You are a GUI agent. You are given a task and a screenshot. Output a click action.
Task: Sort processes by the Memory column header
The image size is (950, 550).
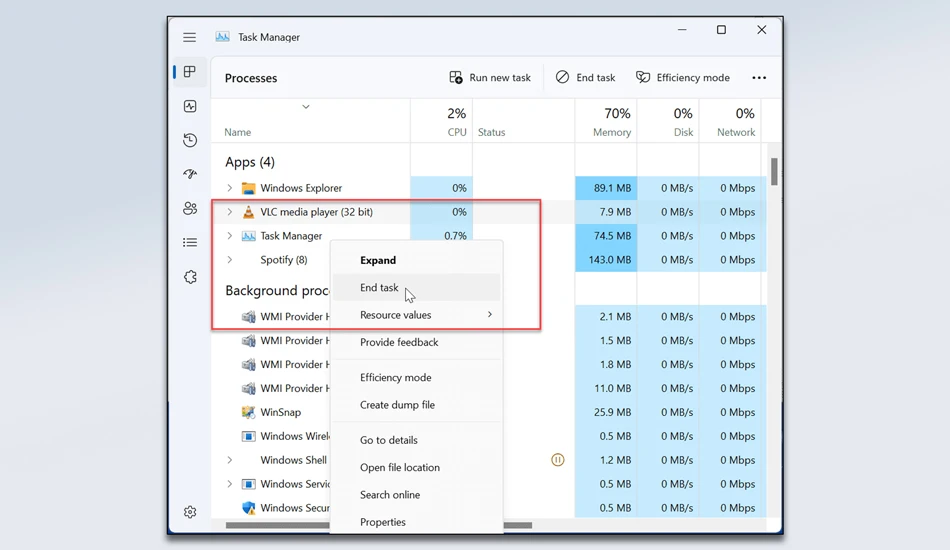pos(606,121)
